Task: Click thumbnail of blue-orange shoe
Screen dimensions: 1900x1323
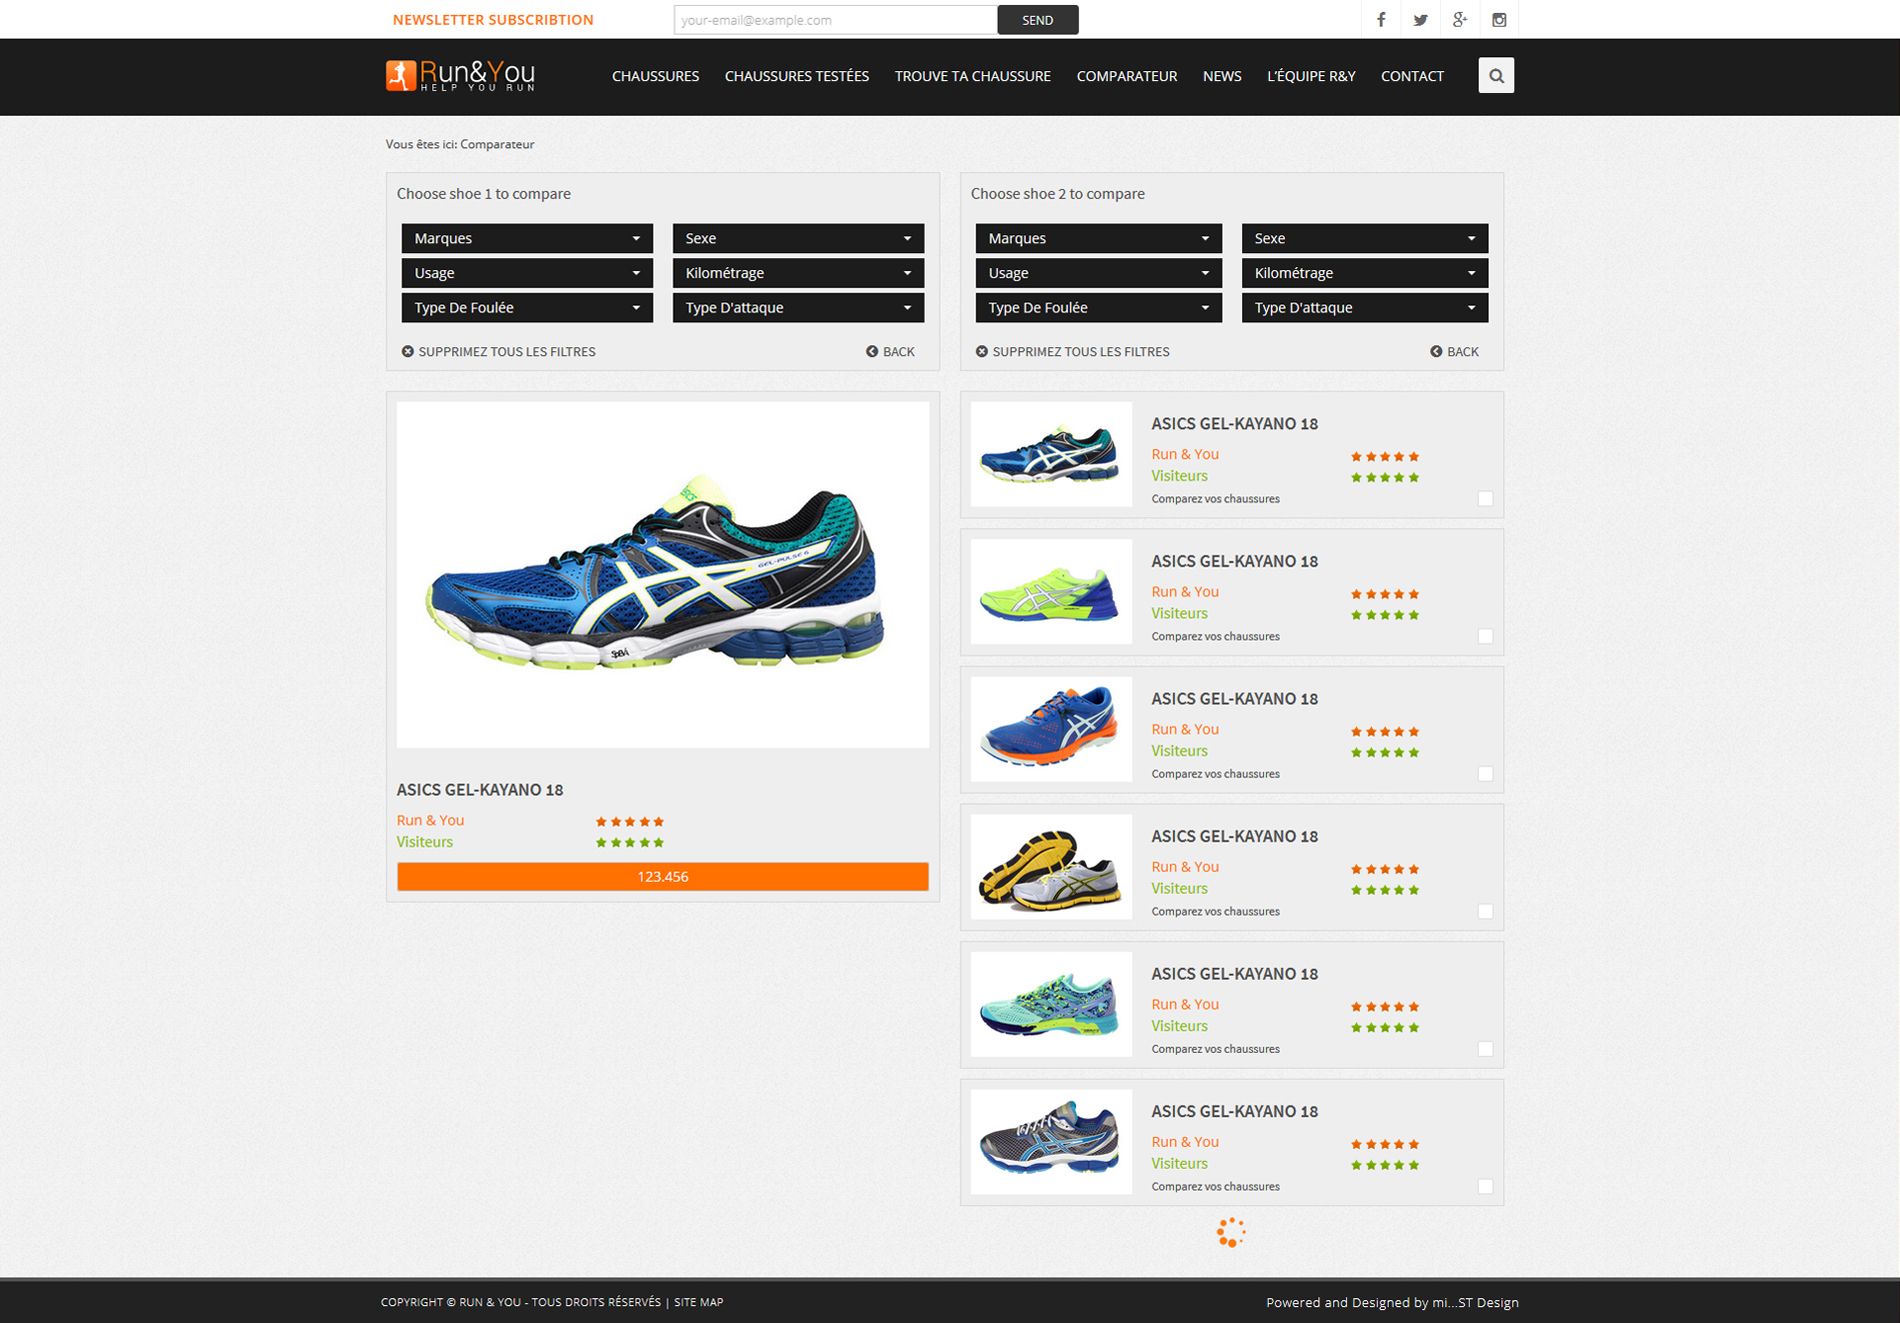Action: tap(1051, 729)
